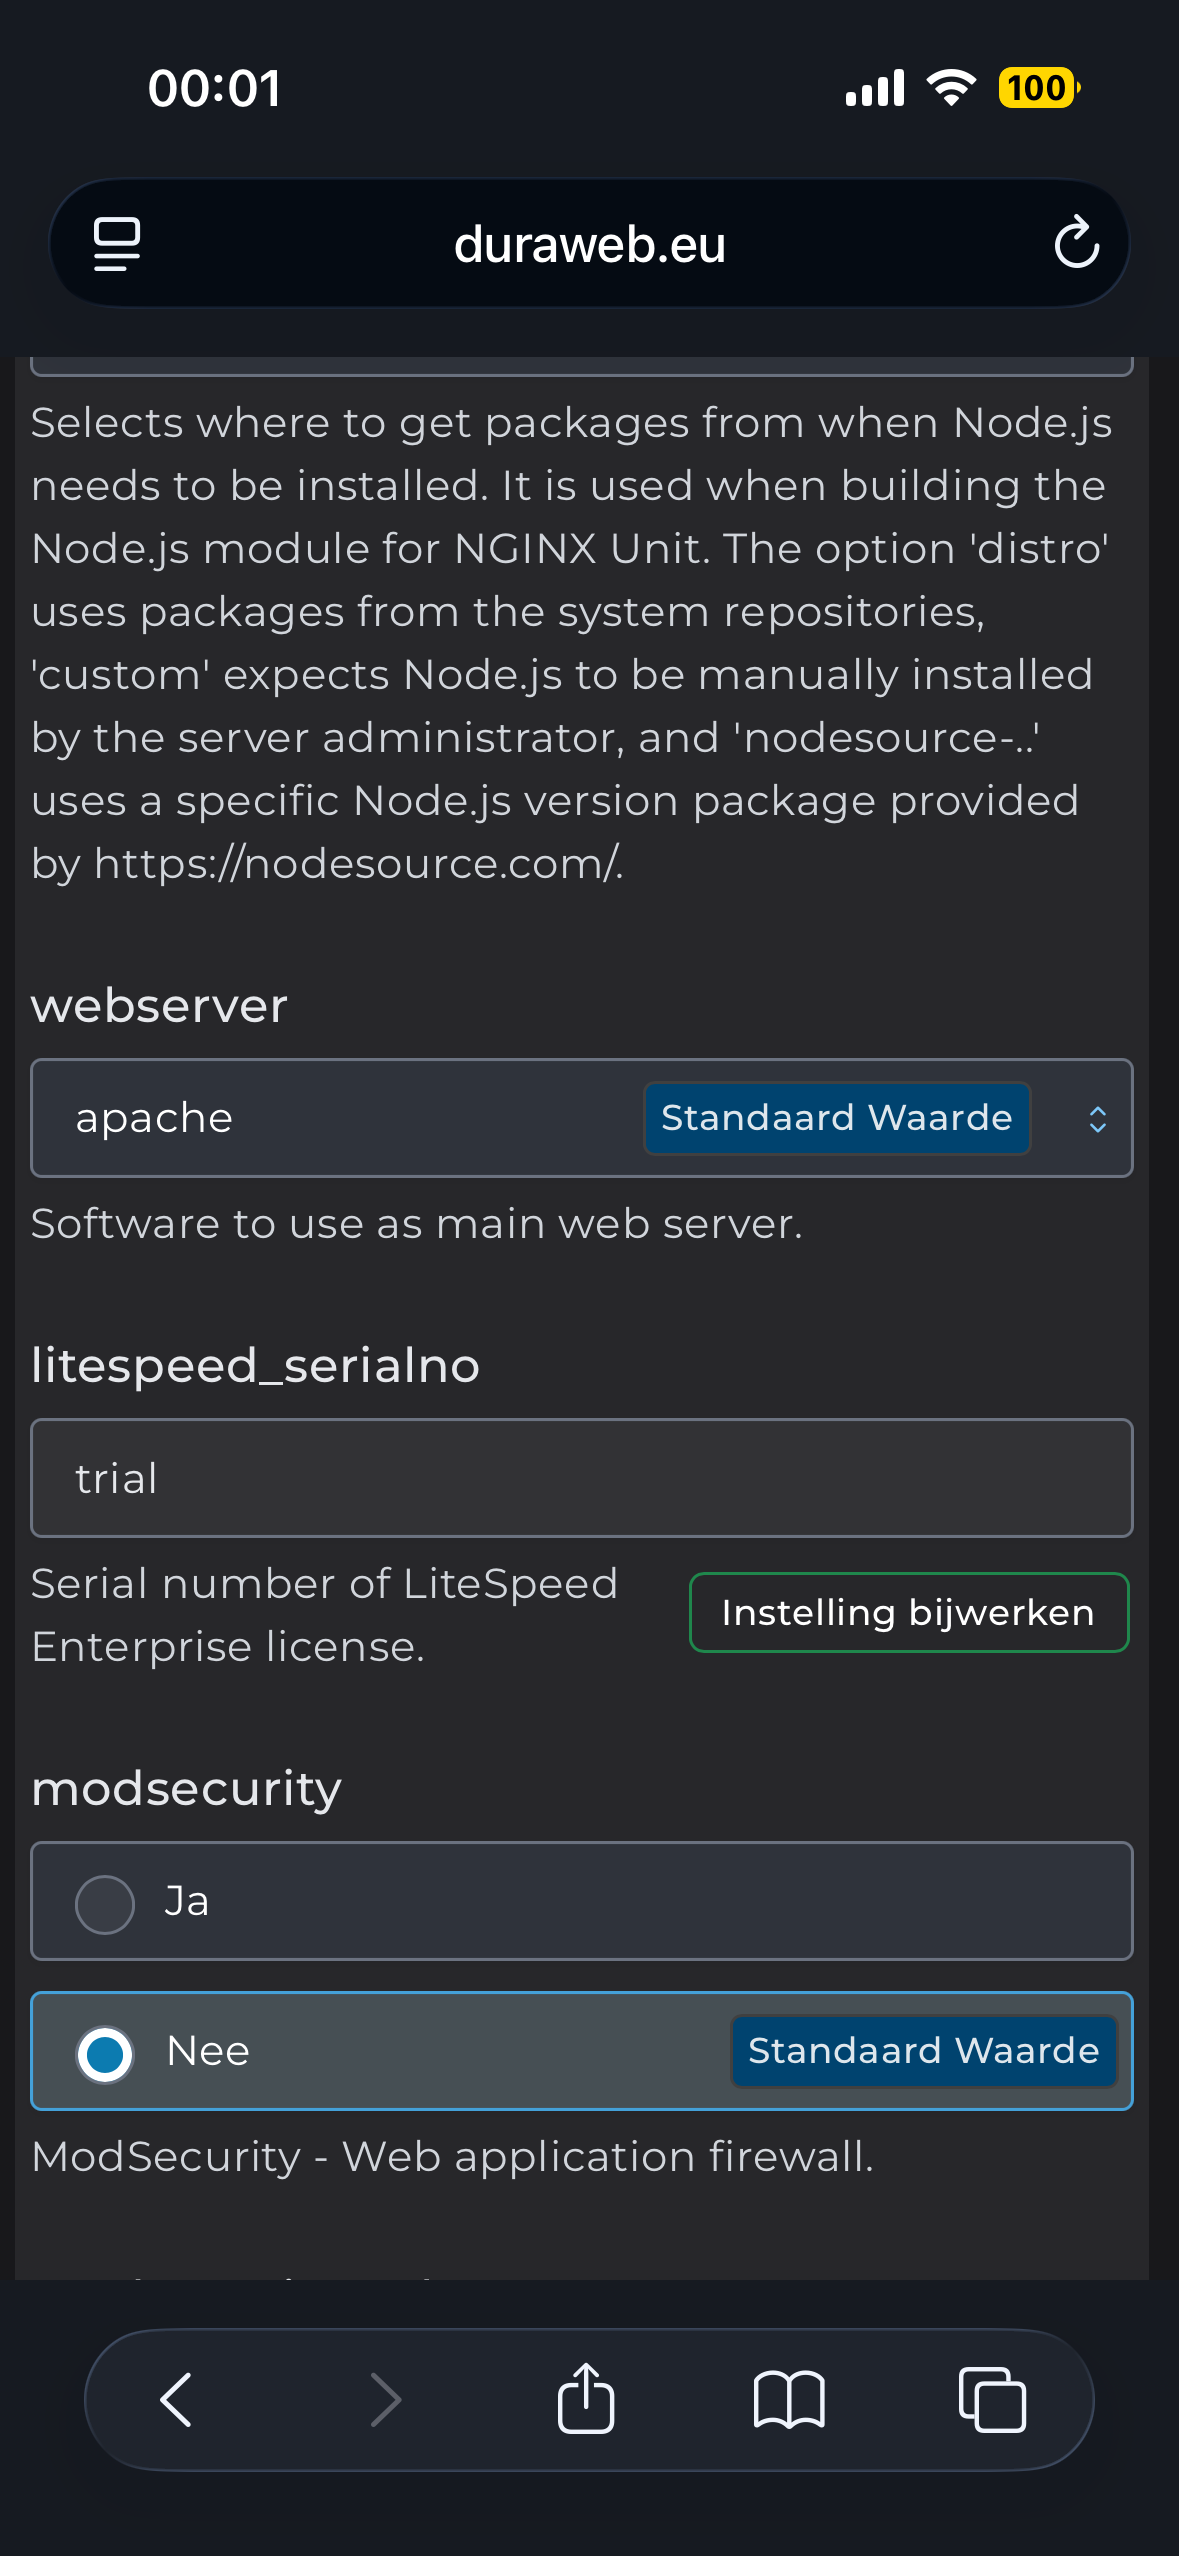Tap the battery indicator in status bar
The image size is (1179, 2556).
click(x=1038, y=88)
